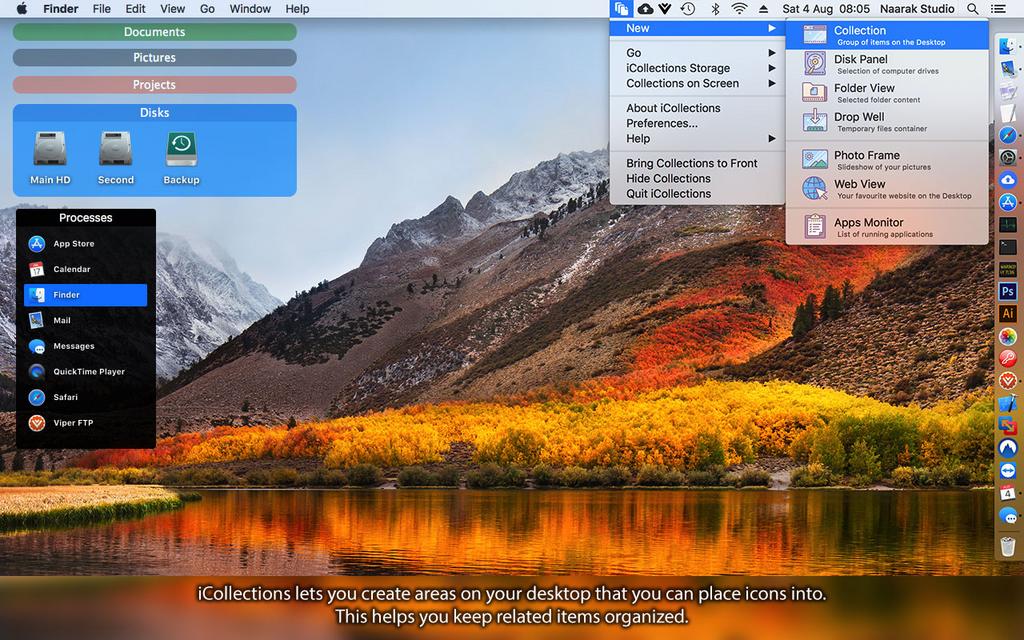
Task: Open Xcode hammer icon in Dock
Action: 1008,404
